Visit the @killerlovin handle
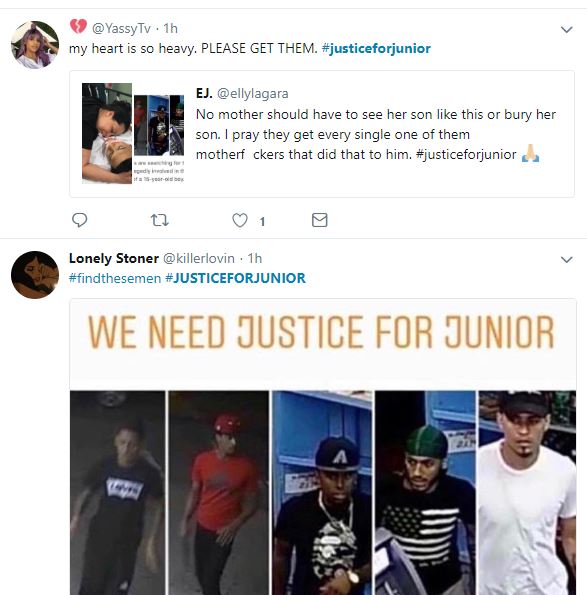This screenshot has height=595, width=587. click(x=199, y=258)
